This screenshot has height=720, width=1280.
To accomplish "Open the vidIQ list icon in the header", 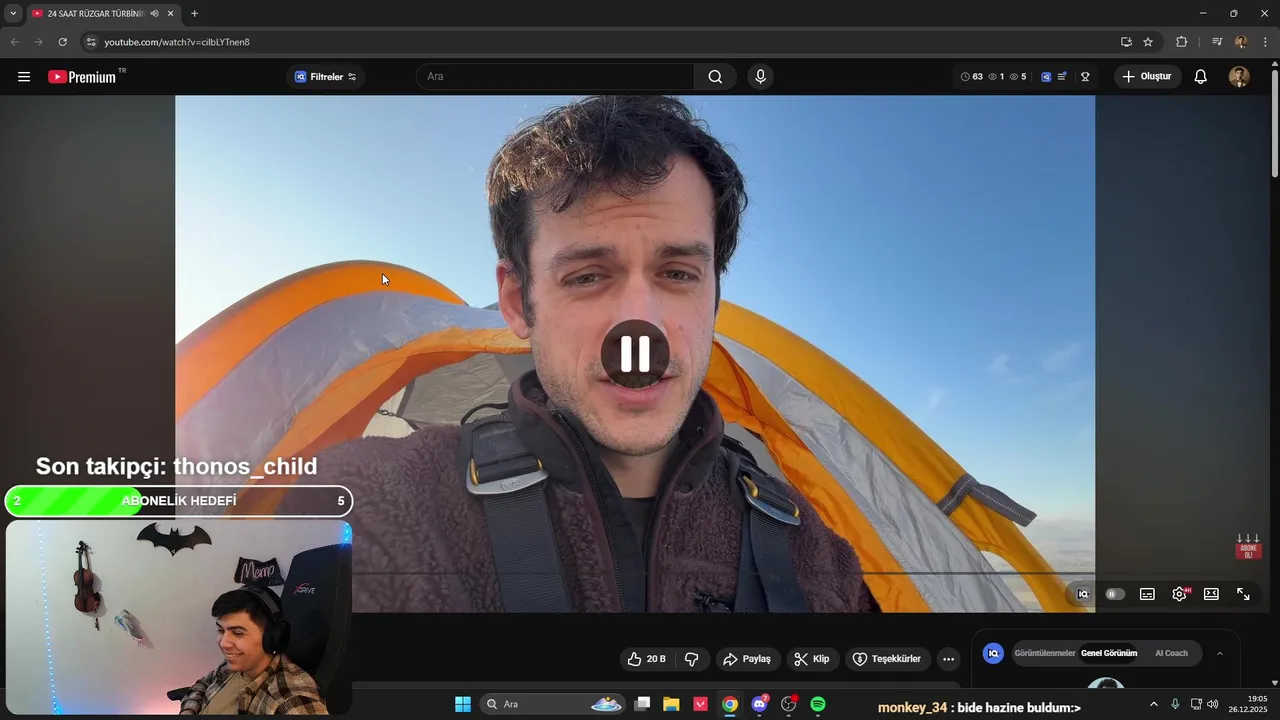I will 1062,77.
